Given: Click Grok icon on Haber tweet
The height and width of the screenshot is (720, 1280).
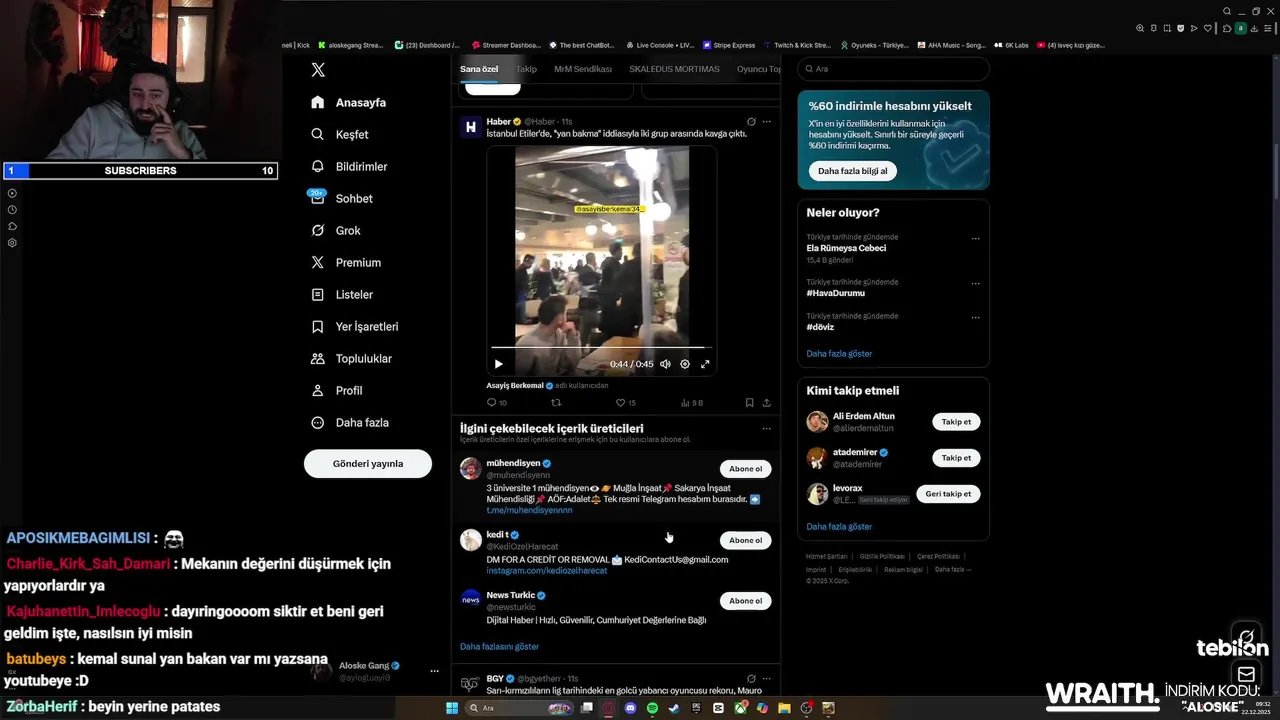Looking at the screenshot, I should tap(751, 122).
